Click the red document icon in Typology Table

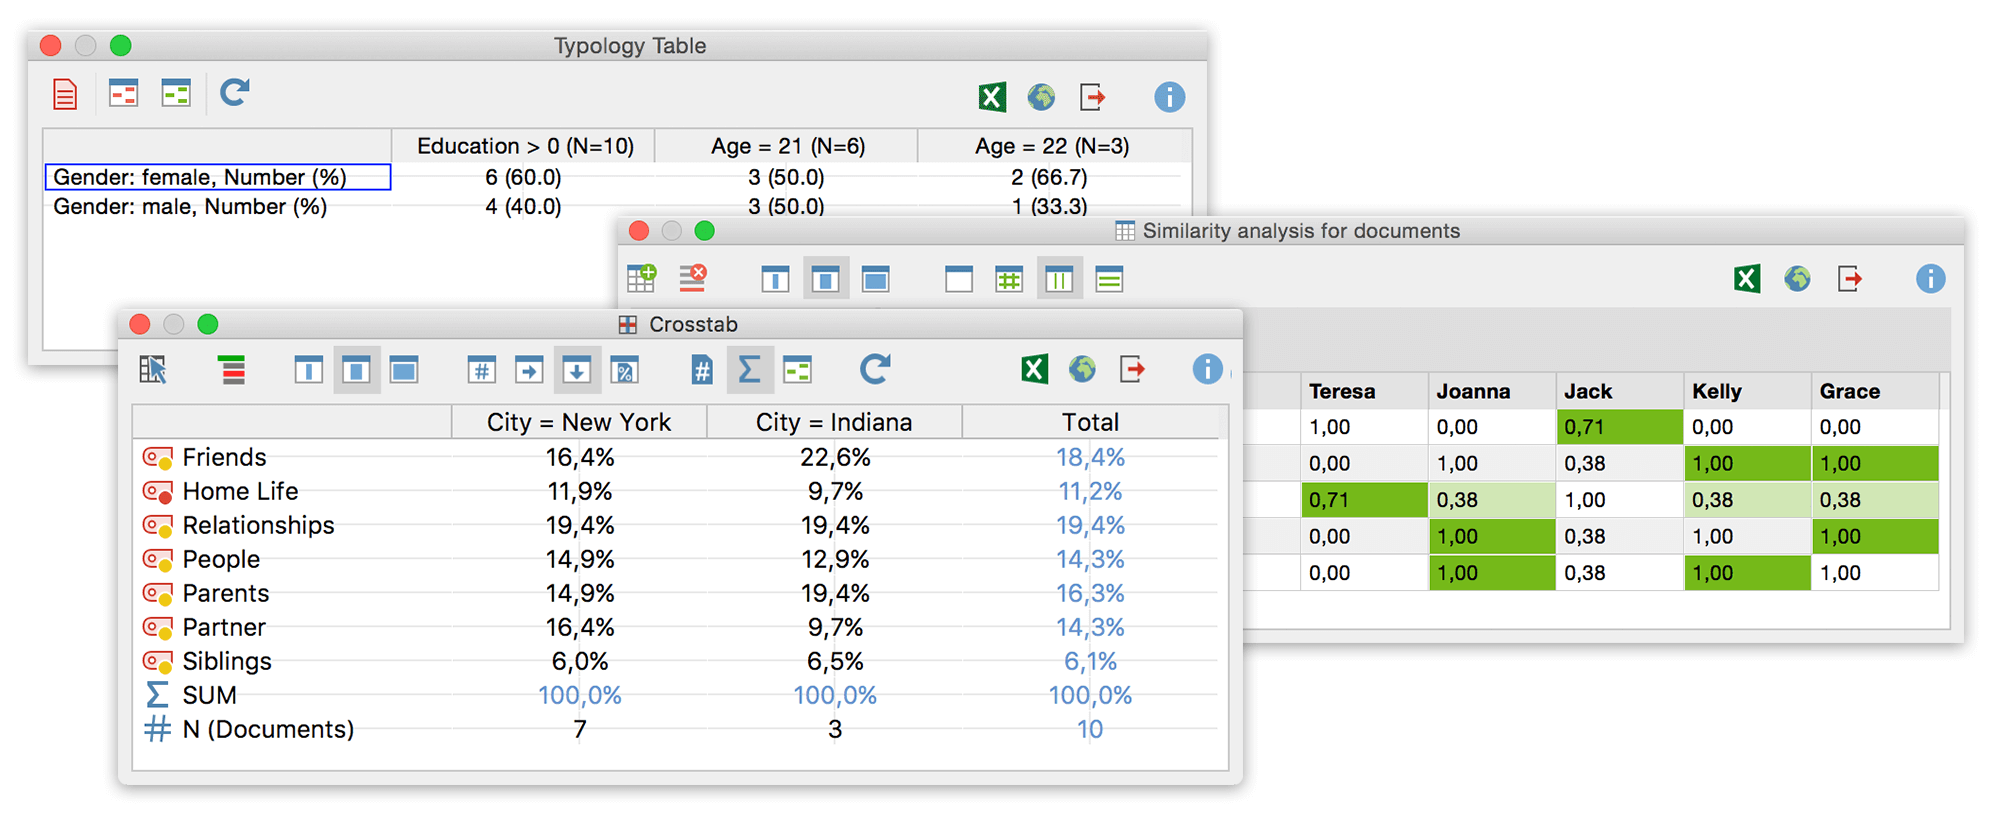65,95
